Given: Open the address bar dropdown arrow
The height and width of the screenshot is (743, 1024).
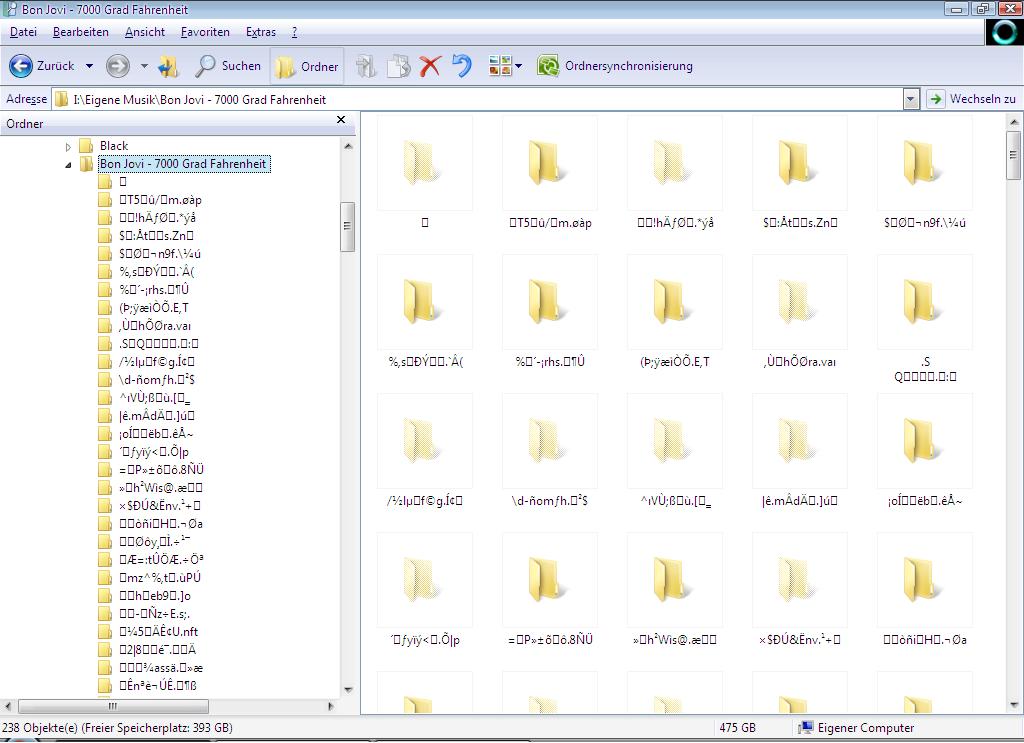Looking at the screenshot, I should tap(910, 99).
